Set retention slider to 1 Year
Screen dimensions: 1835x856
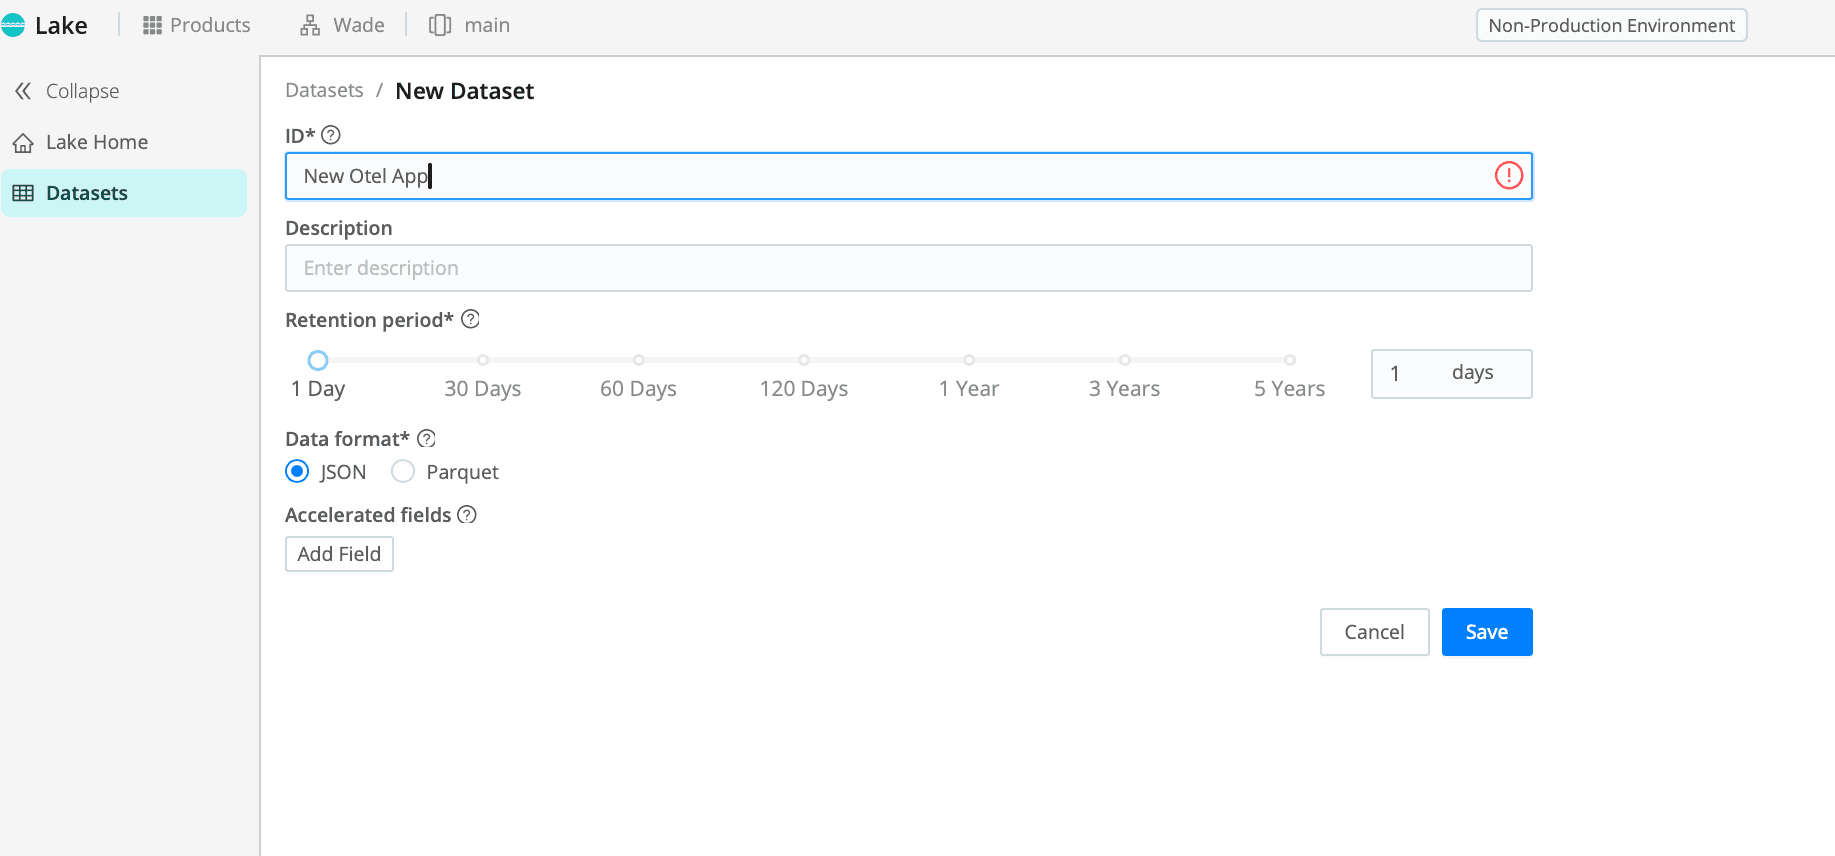(968, 360)
